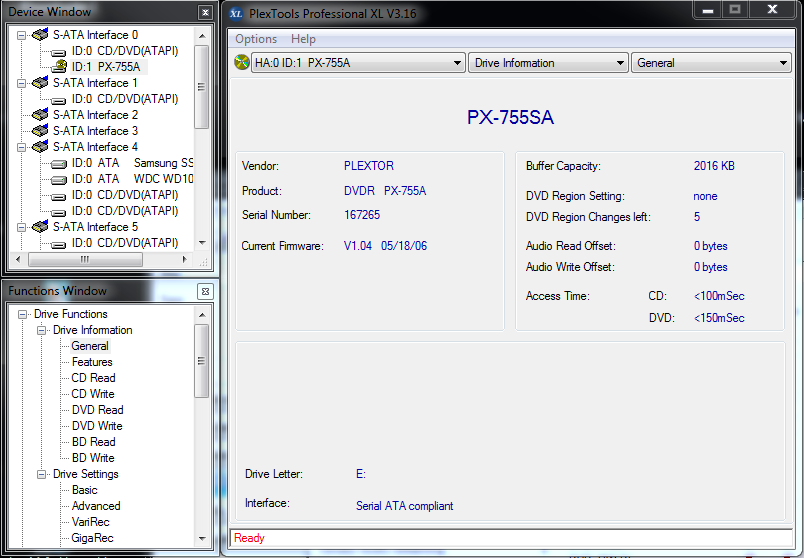The width and height of the screenshot is (804, 558).
Task: Collapse the S-ATA Interface 1 node
Action: pos(22,83)
